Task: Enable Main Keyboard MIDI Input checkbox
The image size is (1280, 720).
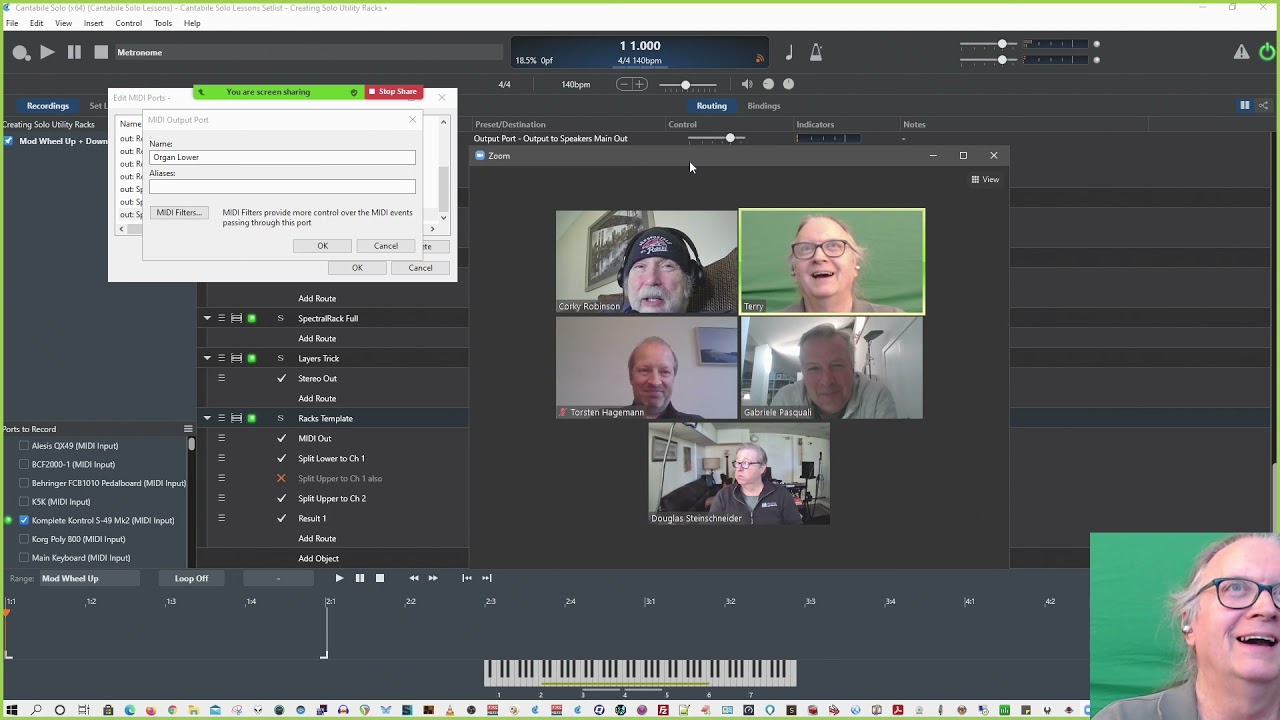Action: 24,558
